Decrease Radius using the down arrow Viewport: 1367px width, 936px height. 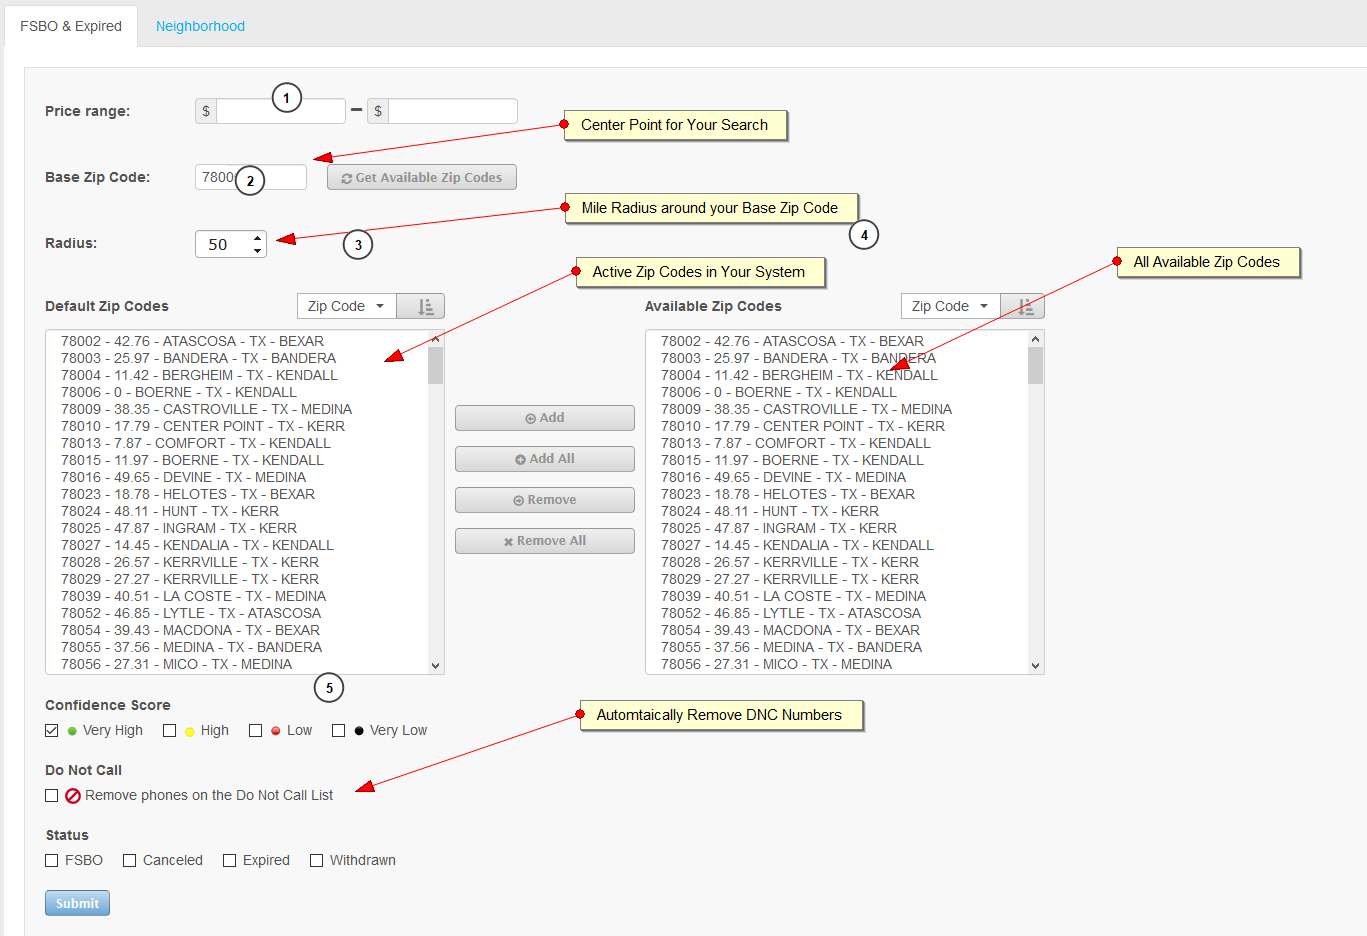click(x=258, y=250)
